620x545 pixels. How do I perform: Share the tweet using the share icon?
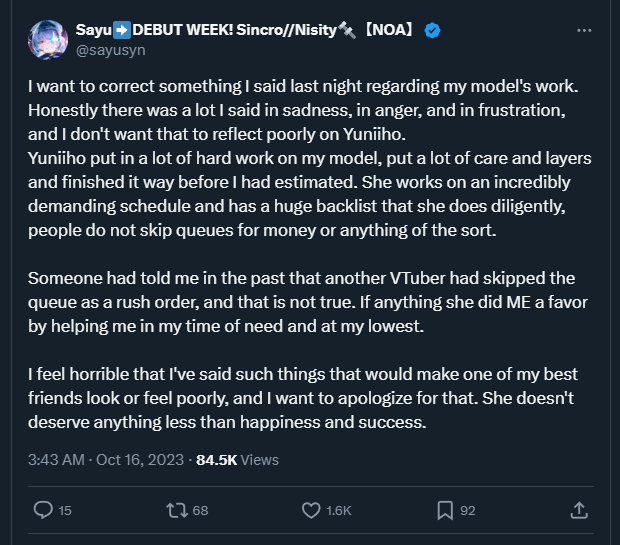tap(578, 510)
